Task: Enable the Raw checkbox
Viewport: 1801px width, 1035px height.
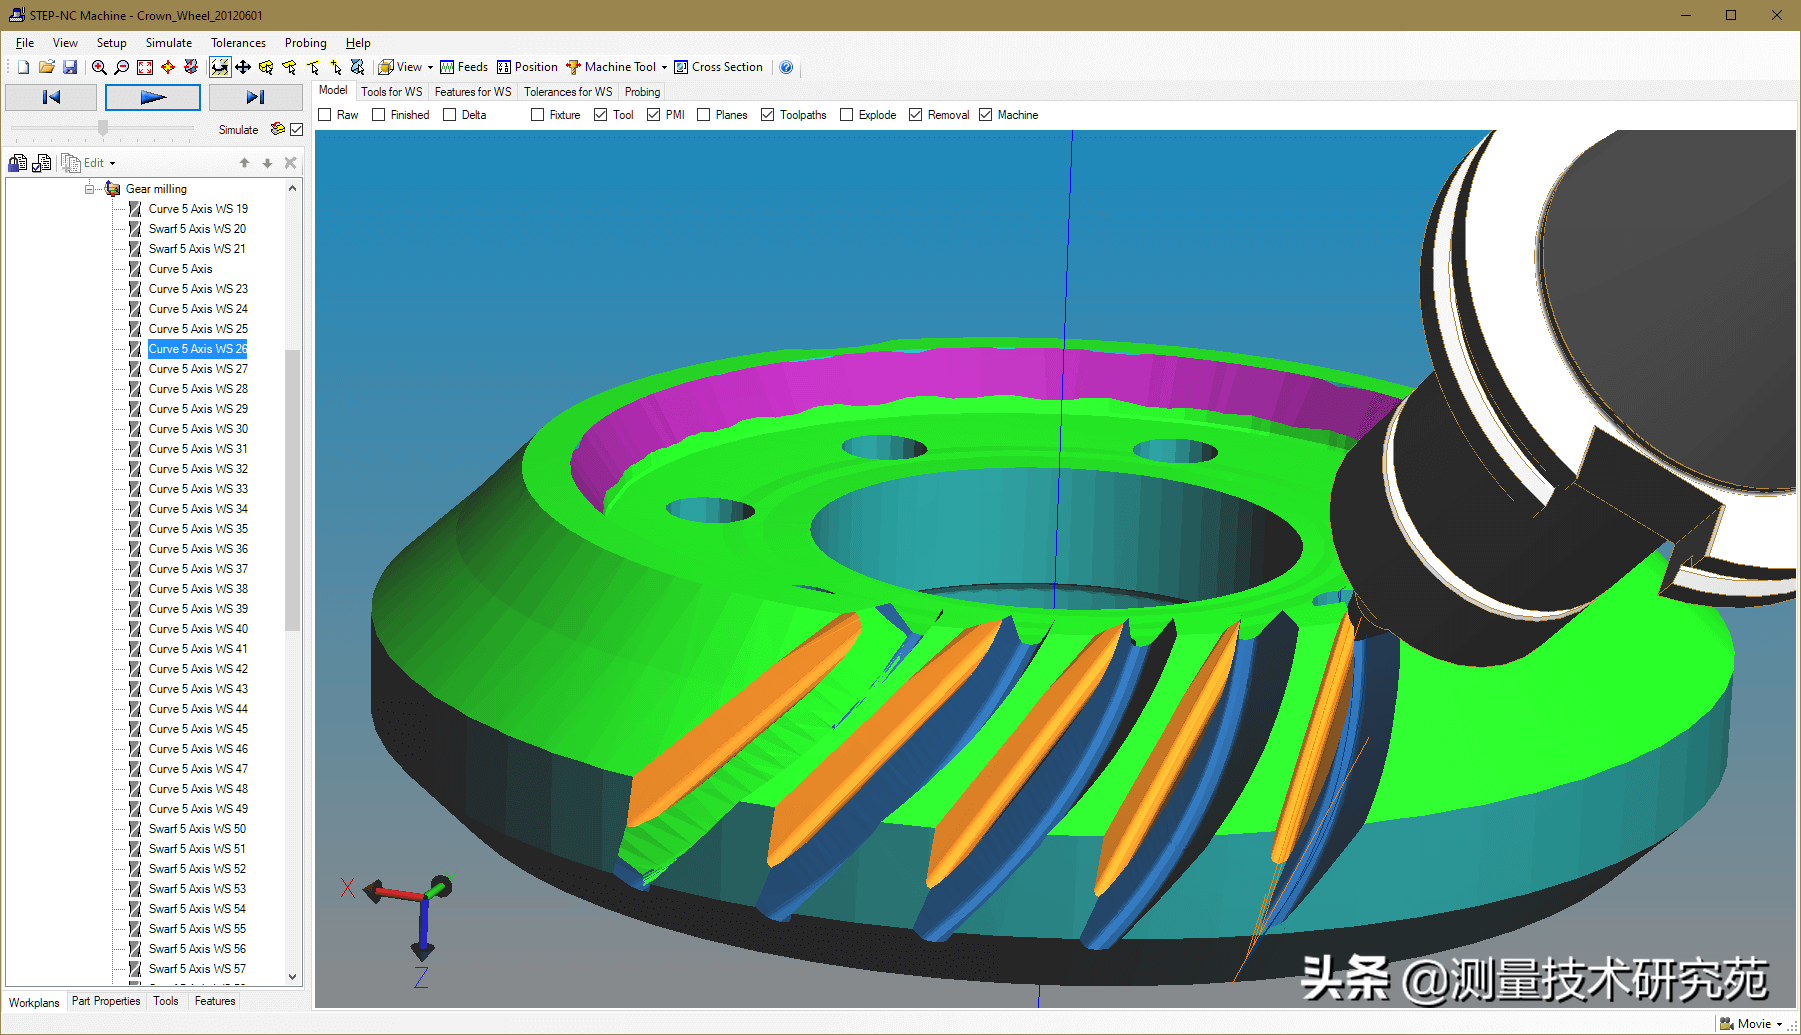Action: tap(325, 115)
